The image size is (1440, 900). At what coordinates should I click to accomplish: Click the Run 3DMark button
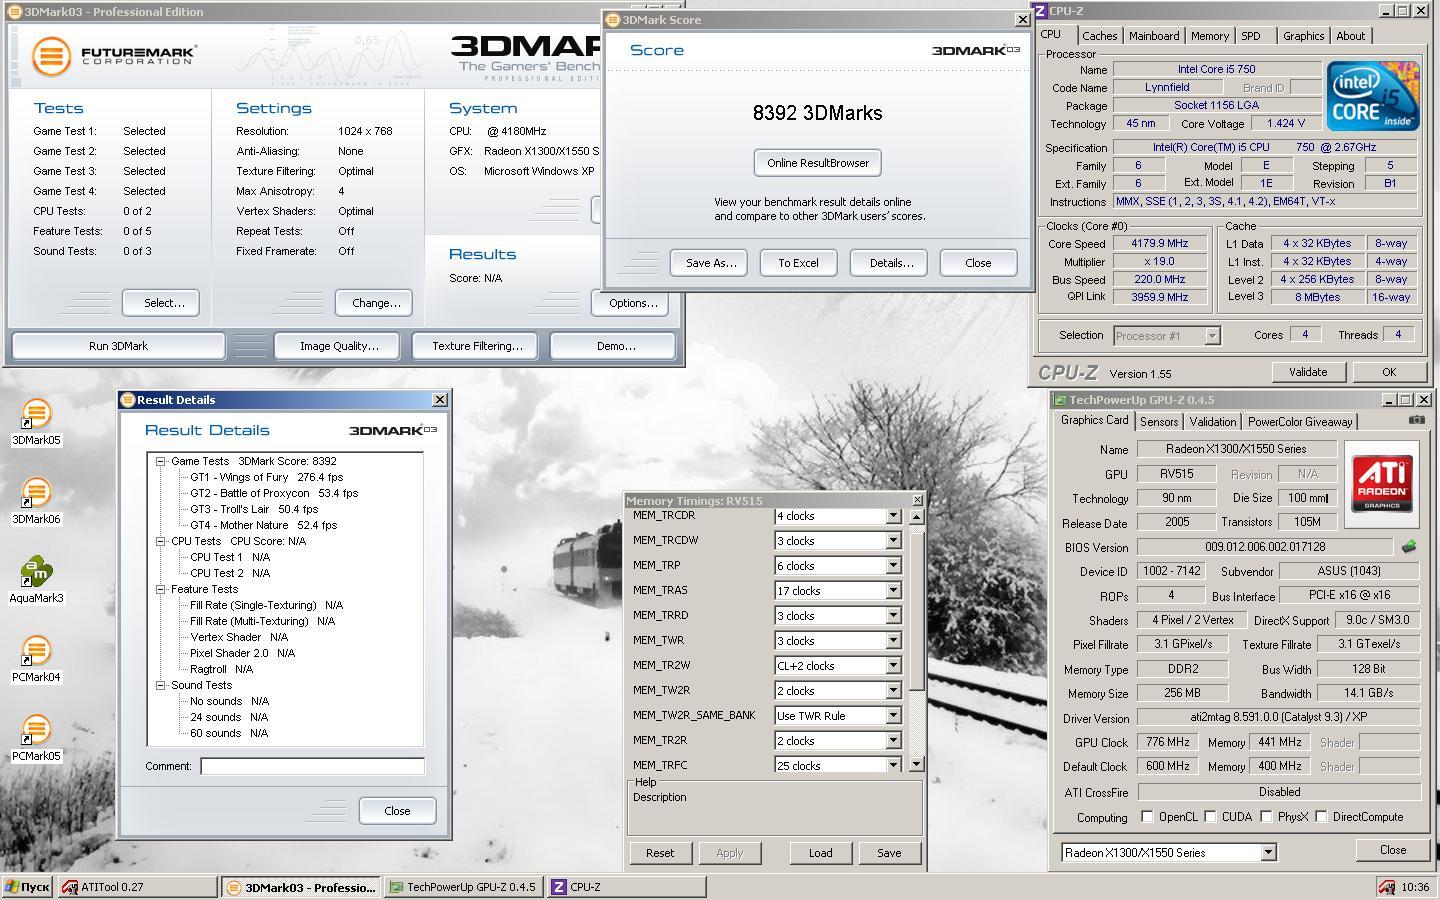click(x=118, y=346)
